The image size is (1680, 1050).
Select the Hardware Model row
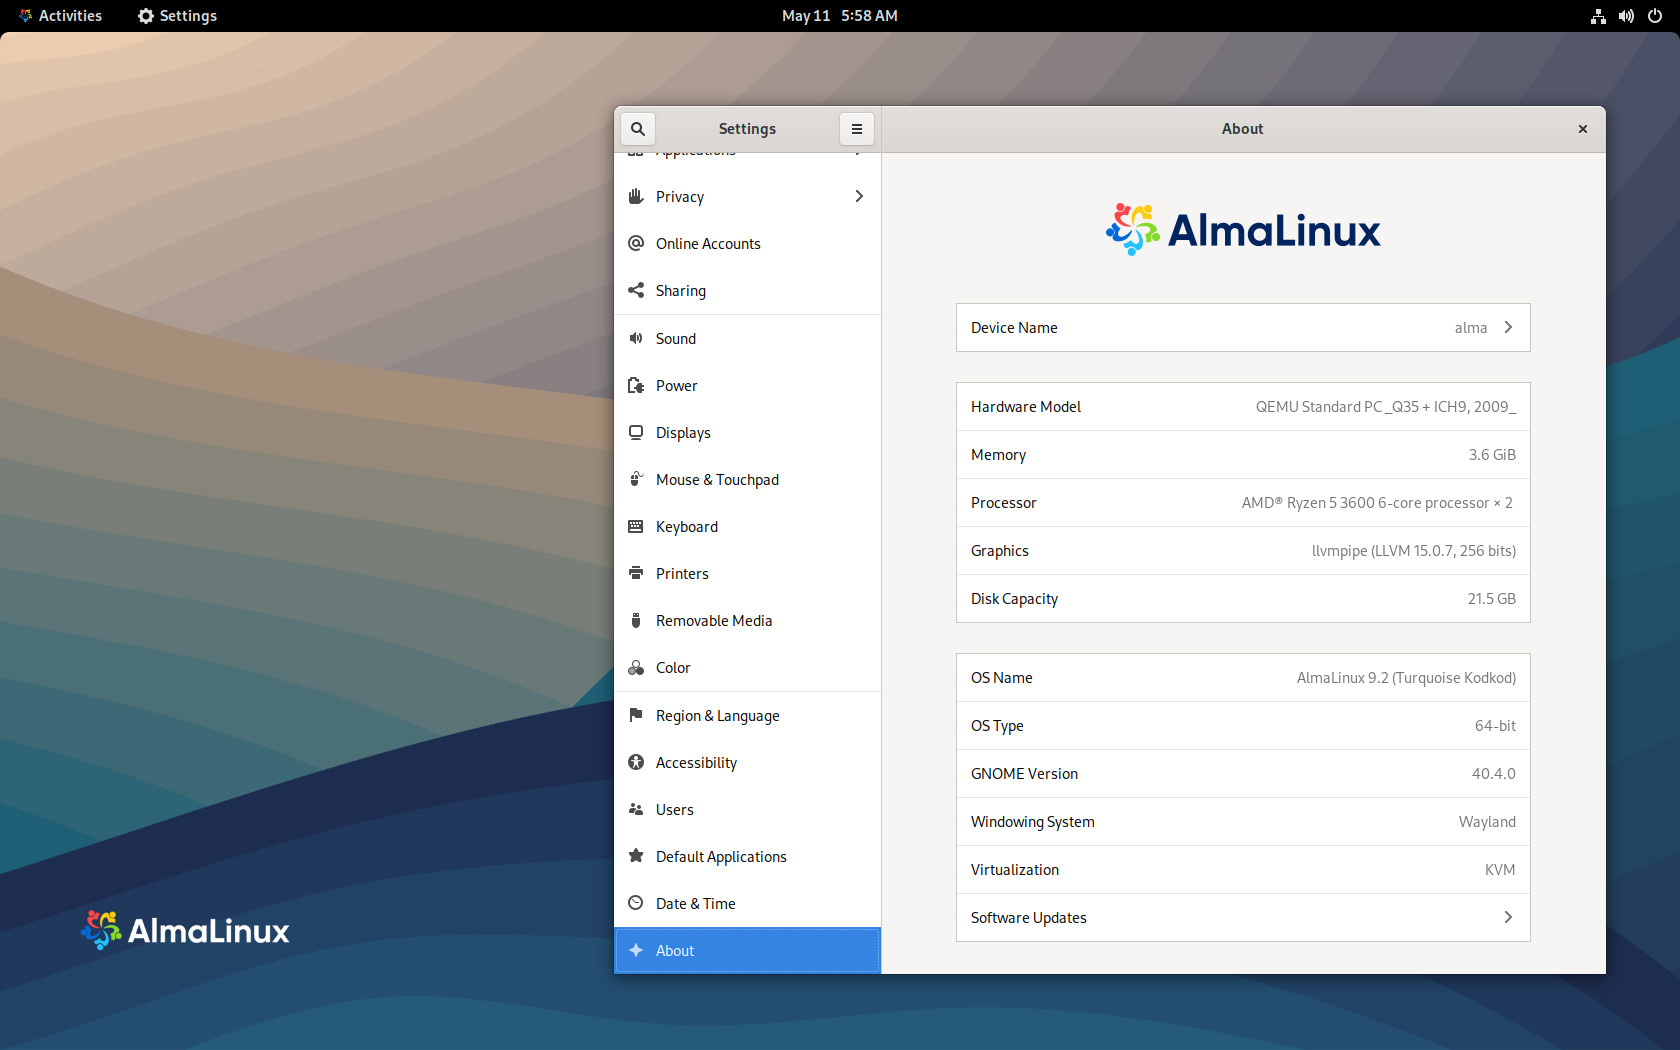pos(1243,407)
